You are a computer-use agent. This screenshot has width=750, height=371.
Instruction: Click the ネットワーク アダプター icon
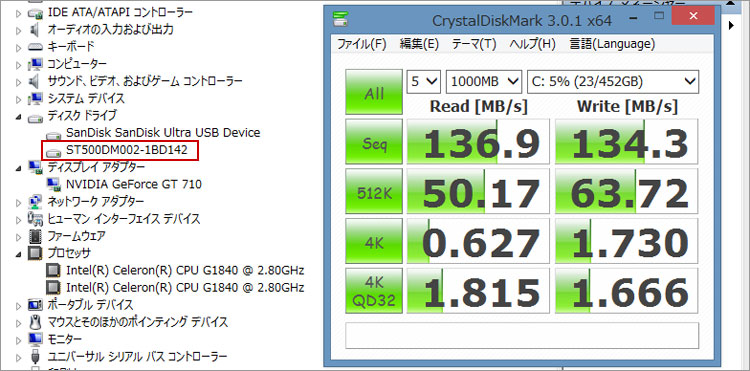click(x=35, y=201)
